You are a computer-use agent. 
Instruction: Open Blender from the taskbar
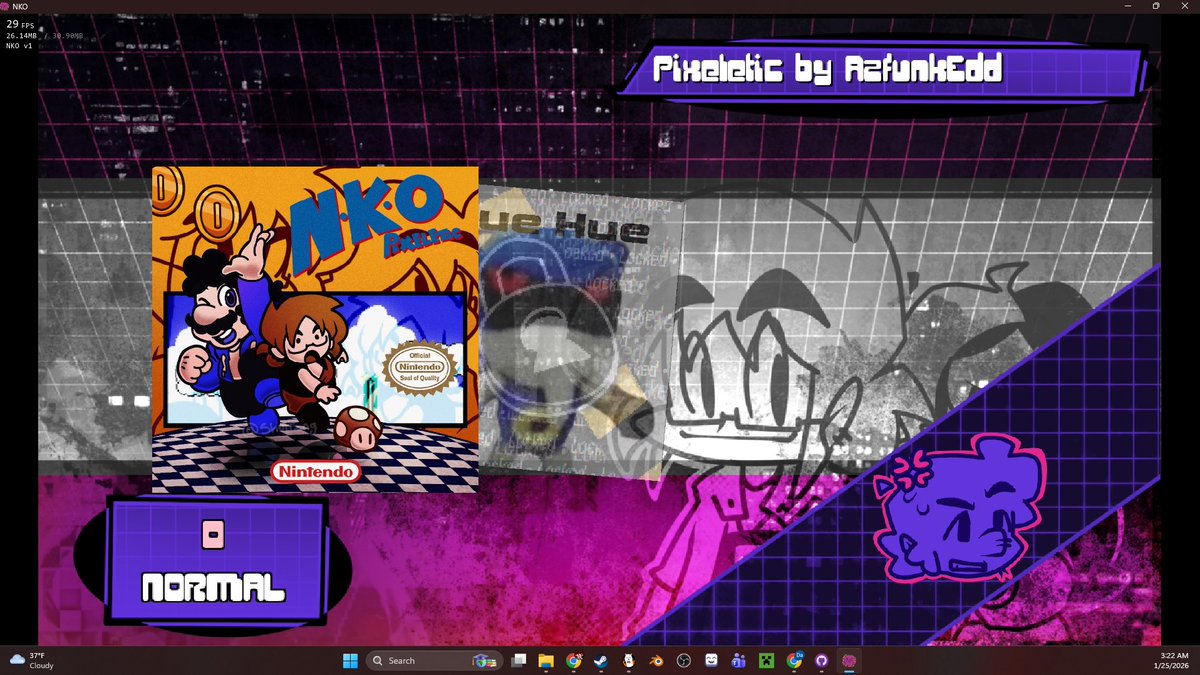(x=656, y=661)
